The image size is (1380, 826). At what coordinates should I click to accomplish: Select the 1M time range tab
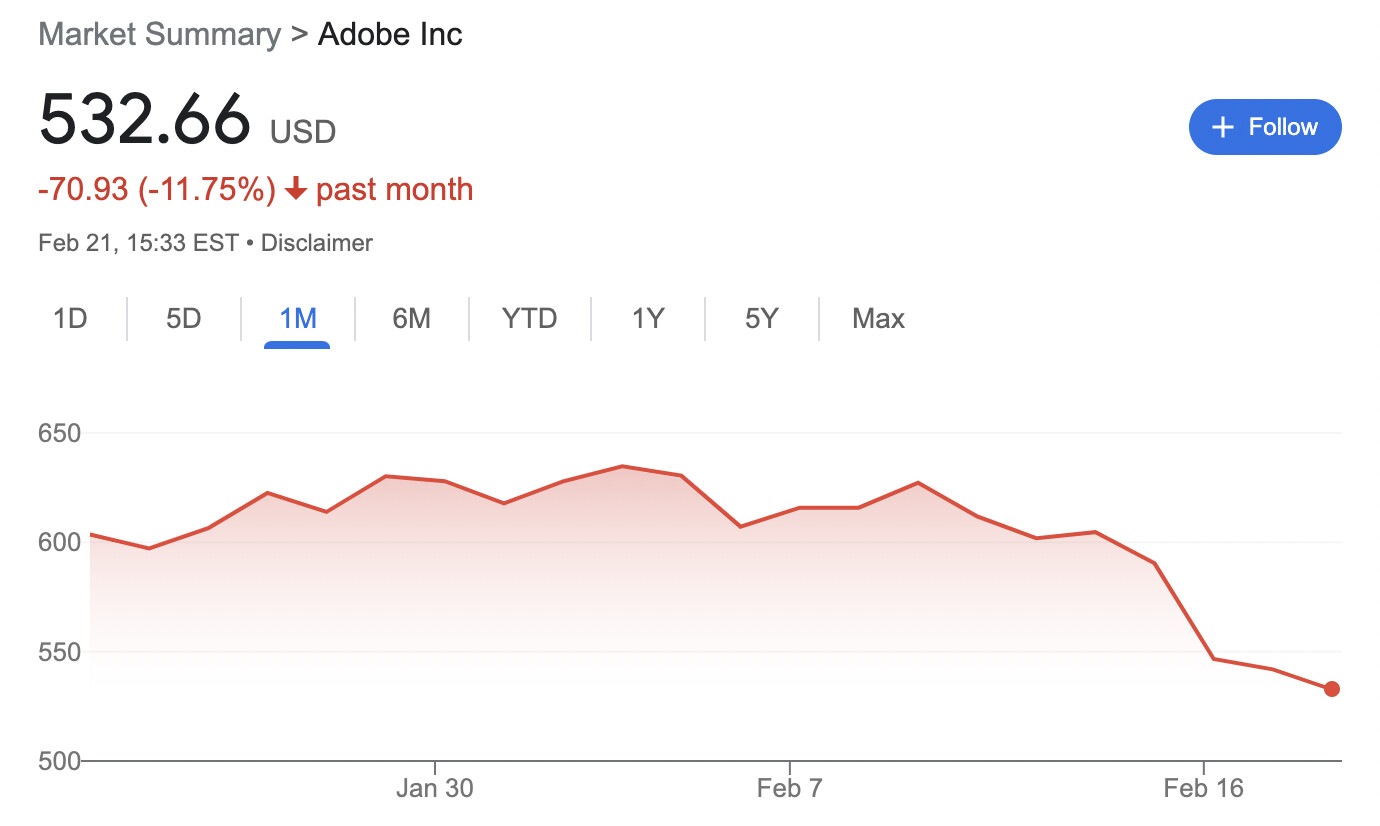[298, 319]
